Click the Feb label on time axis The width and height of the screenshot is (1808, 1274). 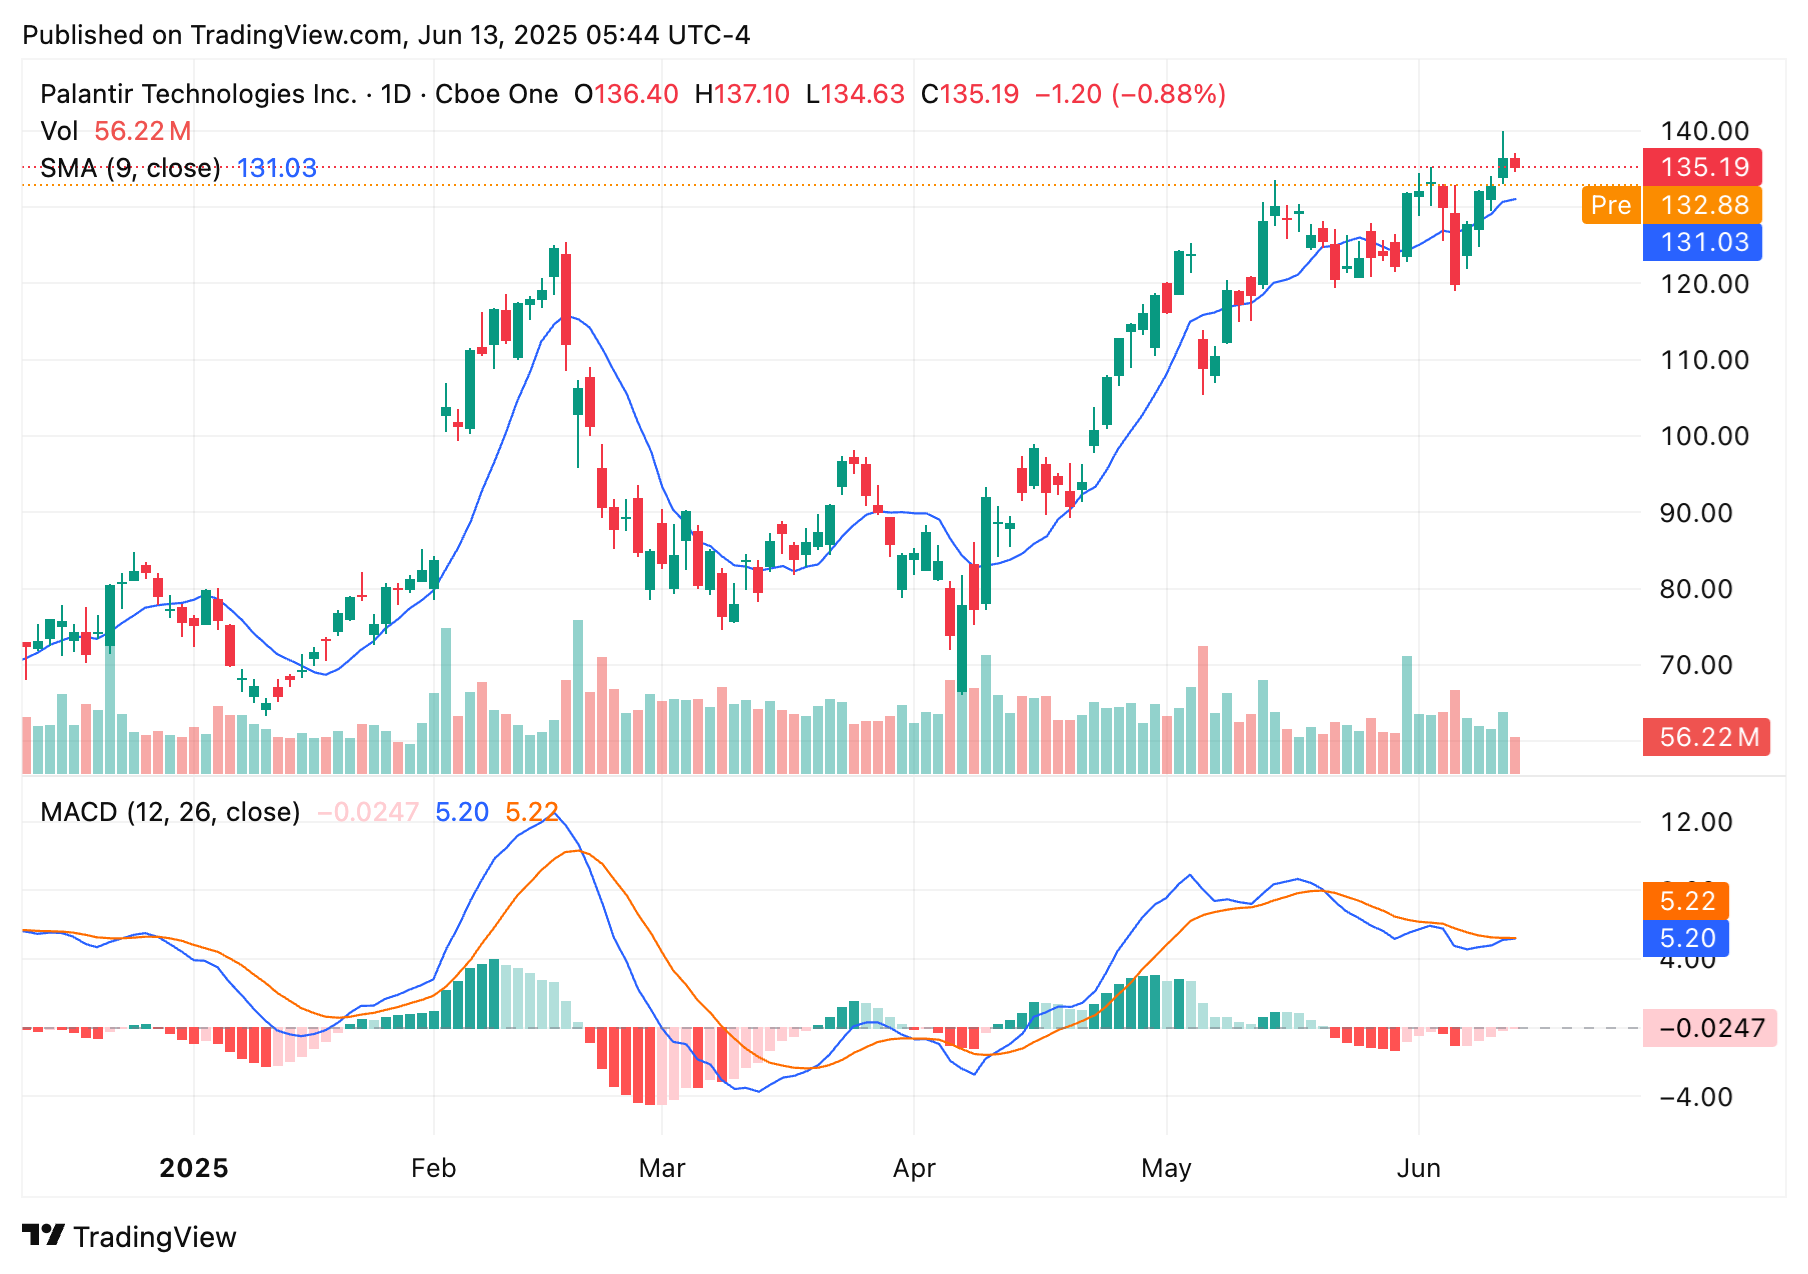point(433,1168)
